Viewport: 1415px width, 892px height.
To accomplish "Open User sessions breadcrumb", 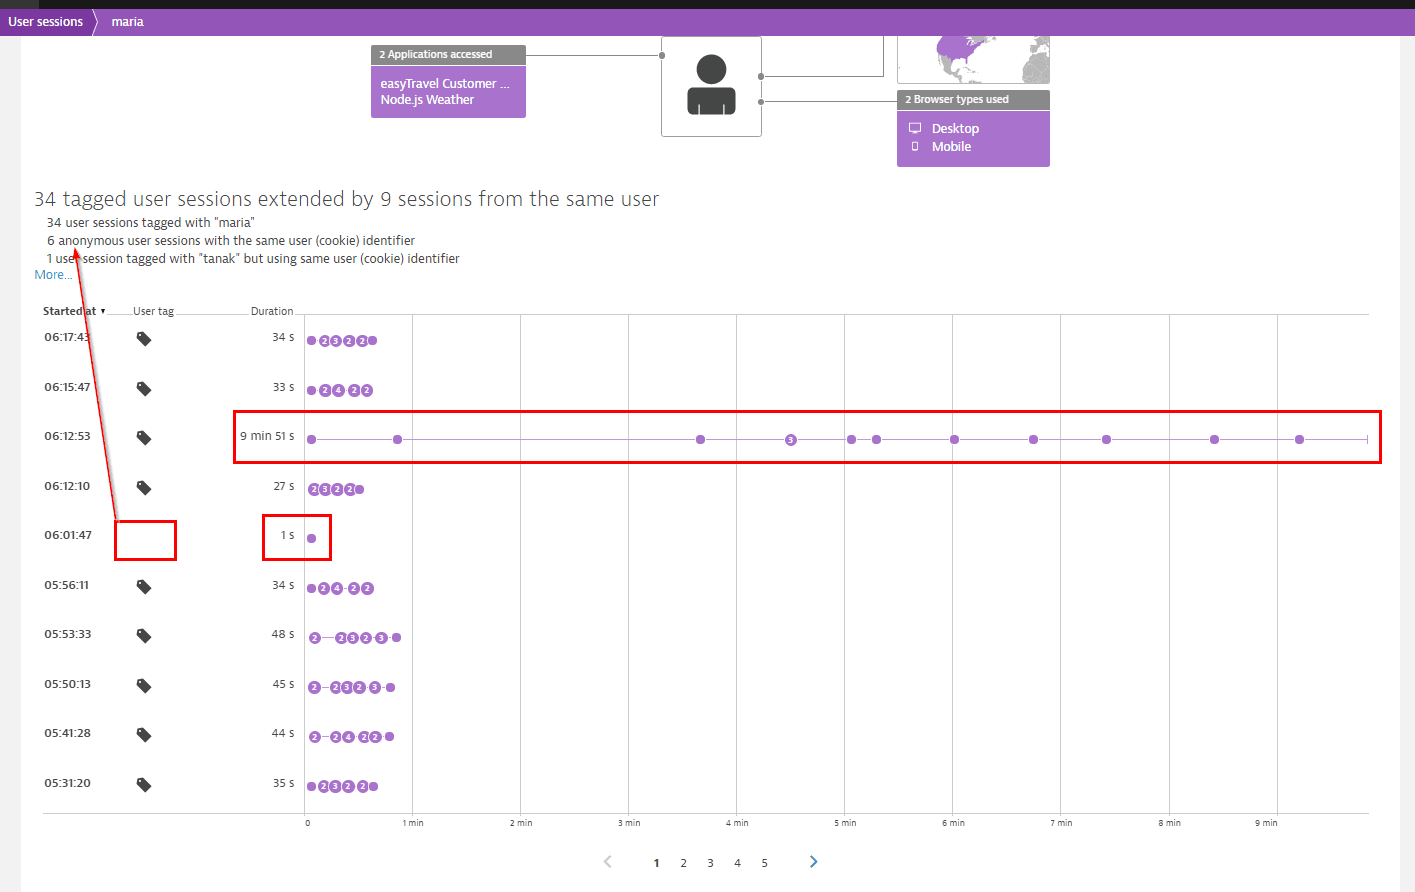I will [46, 22].
